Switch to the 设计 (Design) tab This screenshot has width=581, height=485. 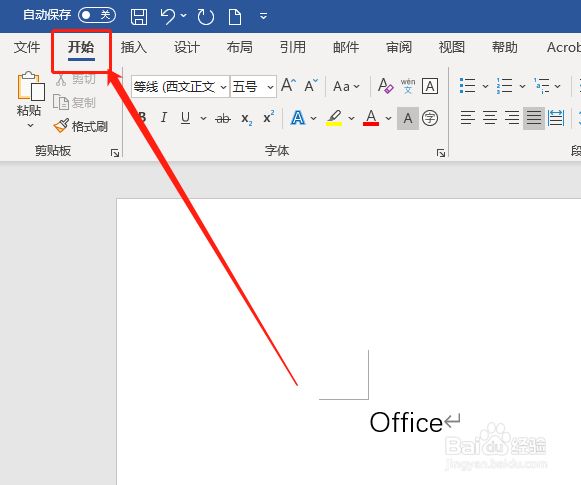click(x=187, y=47)
